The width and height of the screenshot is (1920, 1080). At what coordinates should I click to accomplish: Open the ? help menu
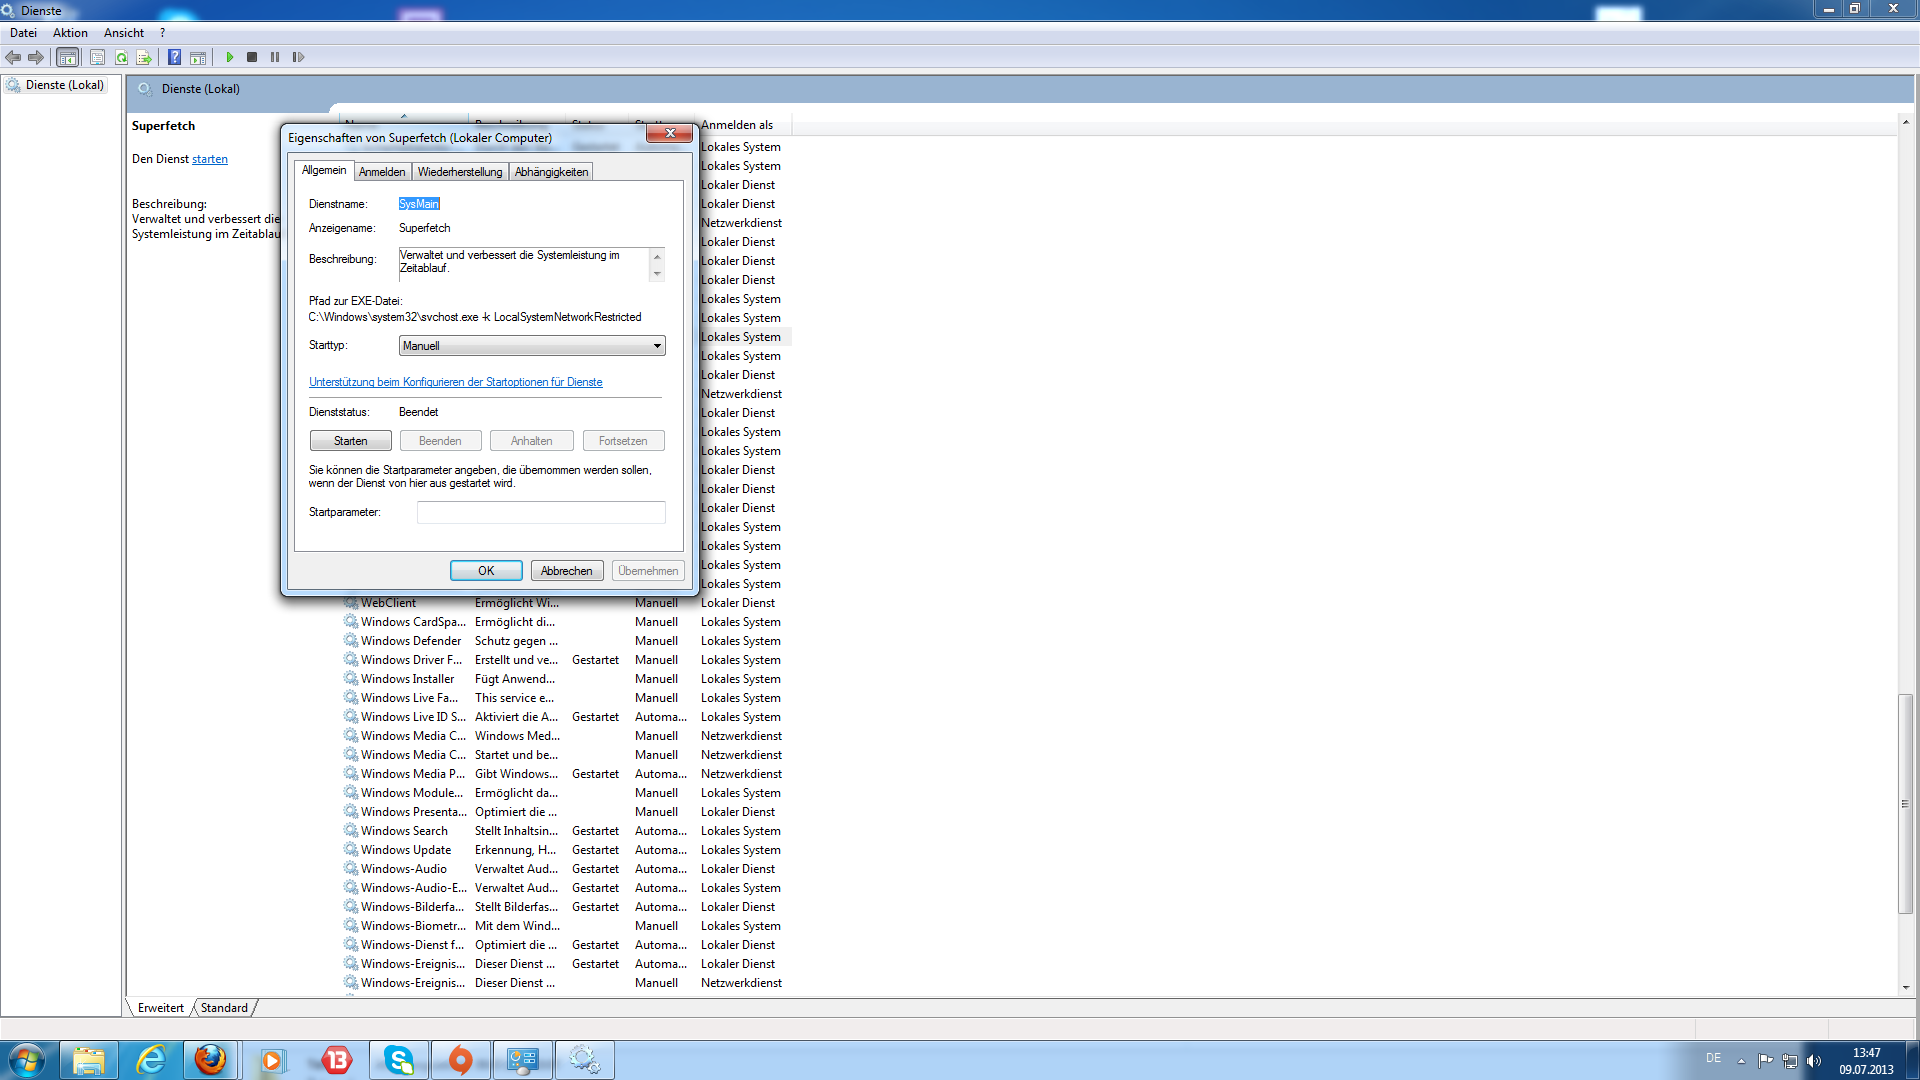(162, 33)
